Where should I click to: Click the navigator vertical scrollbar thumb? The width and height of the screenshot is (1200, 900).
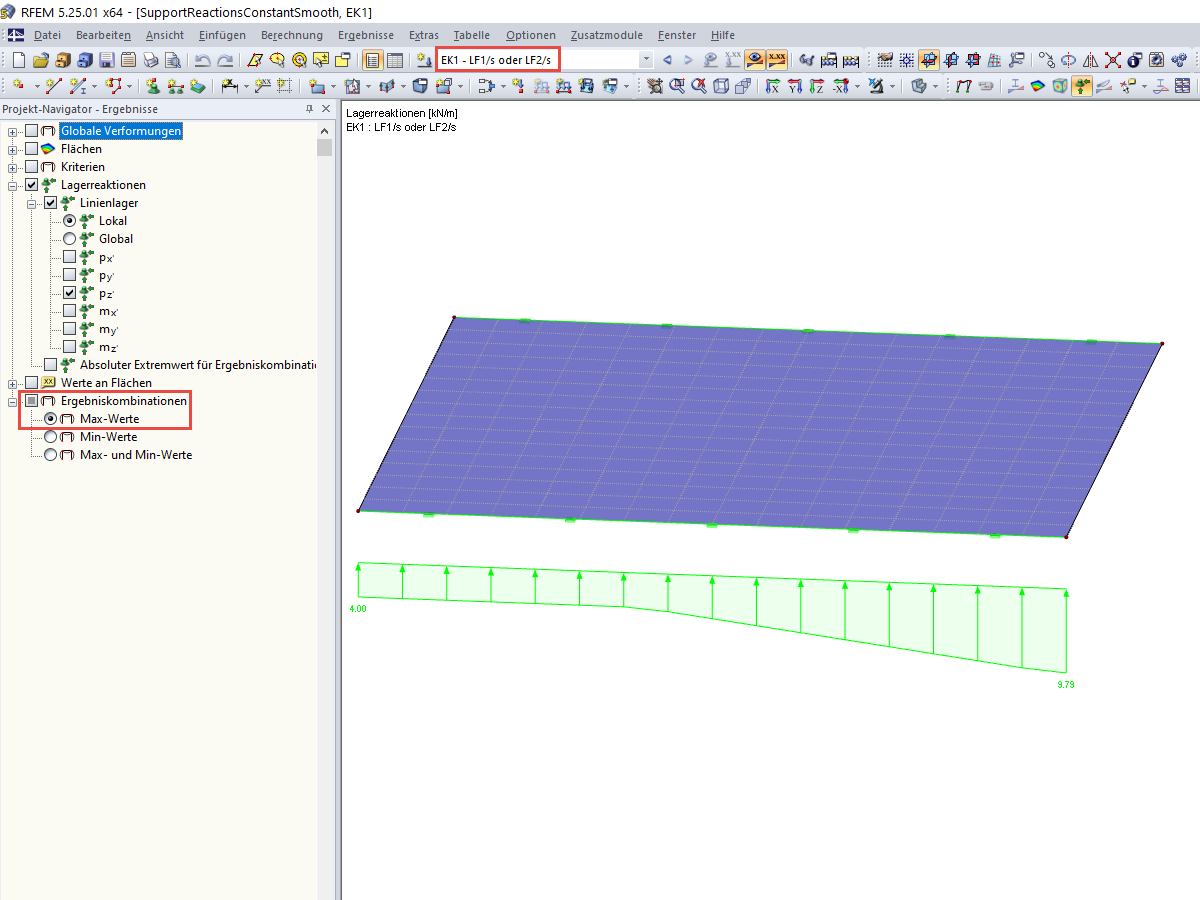(x=325, y=148)
